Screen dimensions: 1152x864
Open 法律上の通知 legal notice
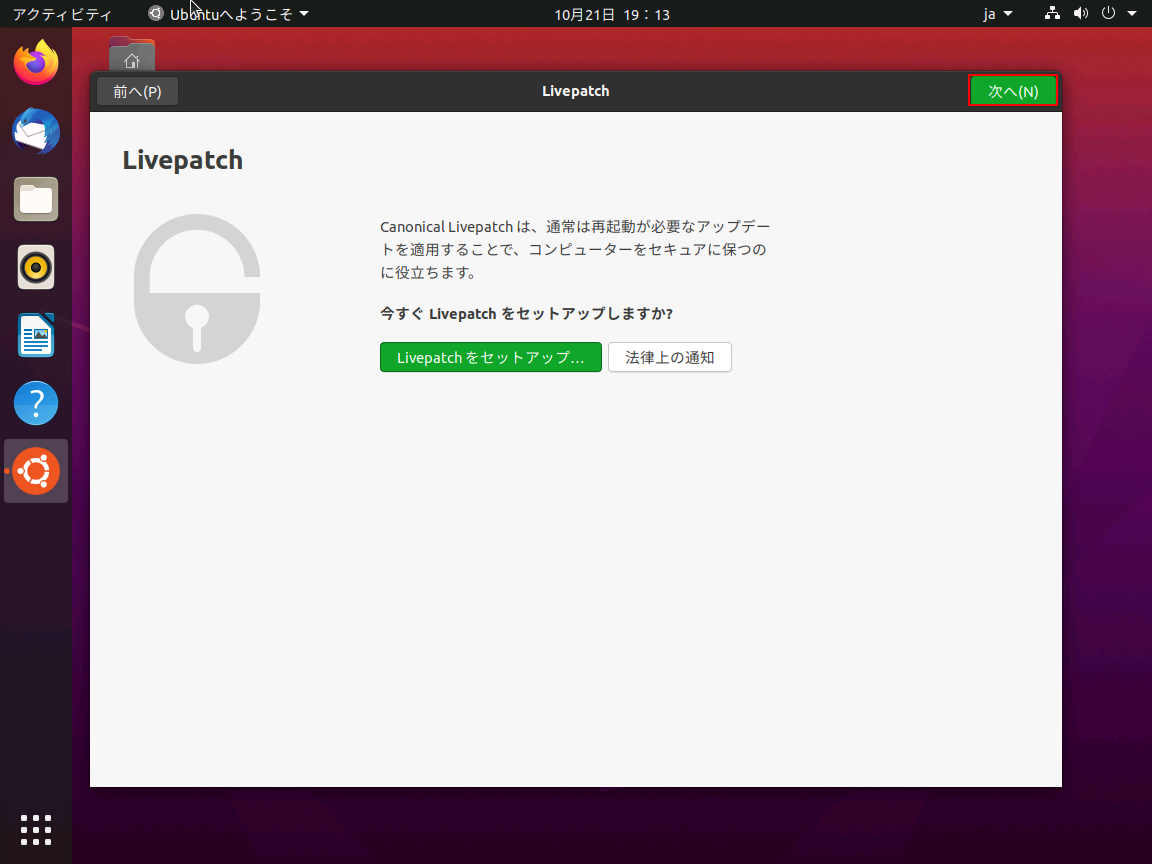tap(670, 357)
